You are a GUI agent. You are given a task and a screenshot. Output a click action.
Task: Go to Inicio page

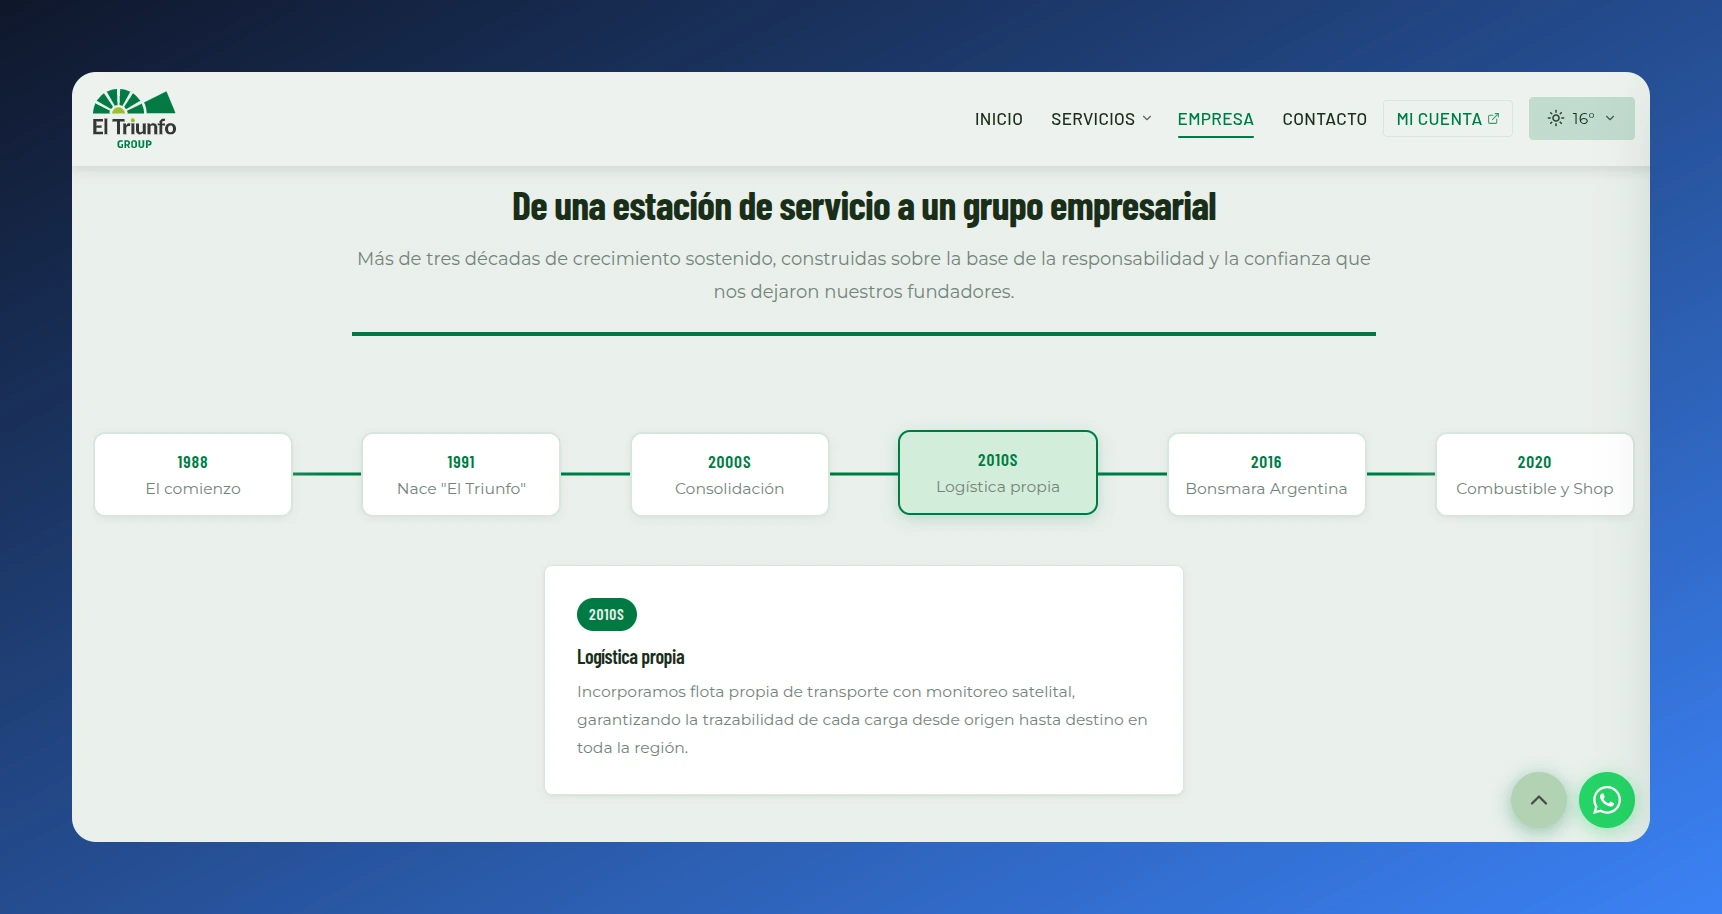998,119
